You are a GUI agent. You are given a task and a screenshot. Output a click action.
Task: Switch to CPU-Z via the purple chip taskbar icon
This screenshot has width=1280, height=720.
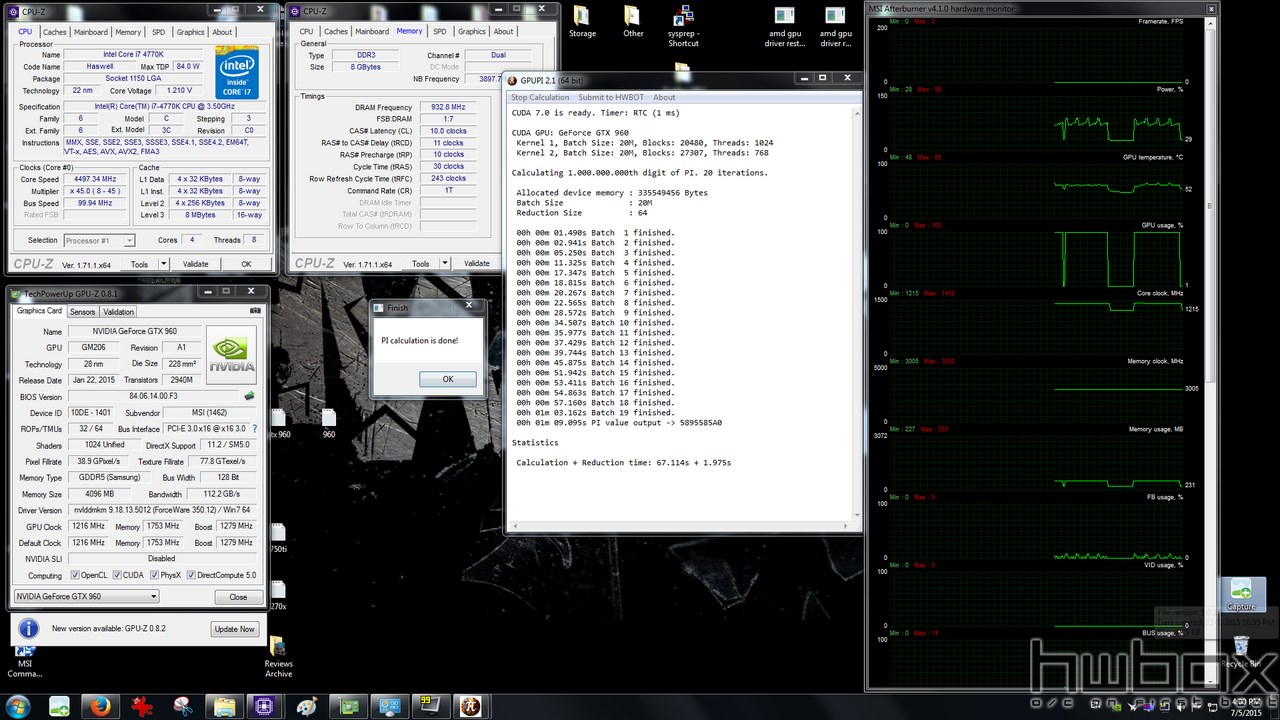click(265, 706)
